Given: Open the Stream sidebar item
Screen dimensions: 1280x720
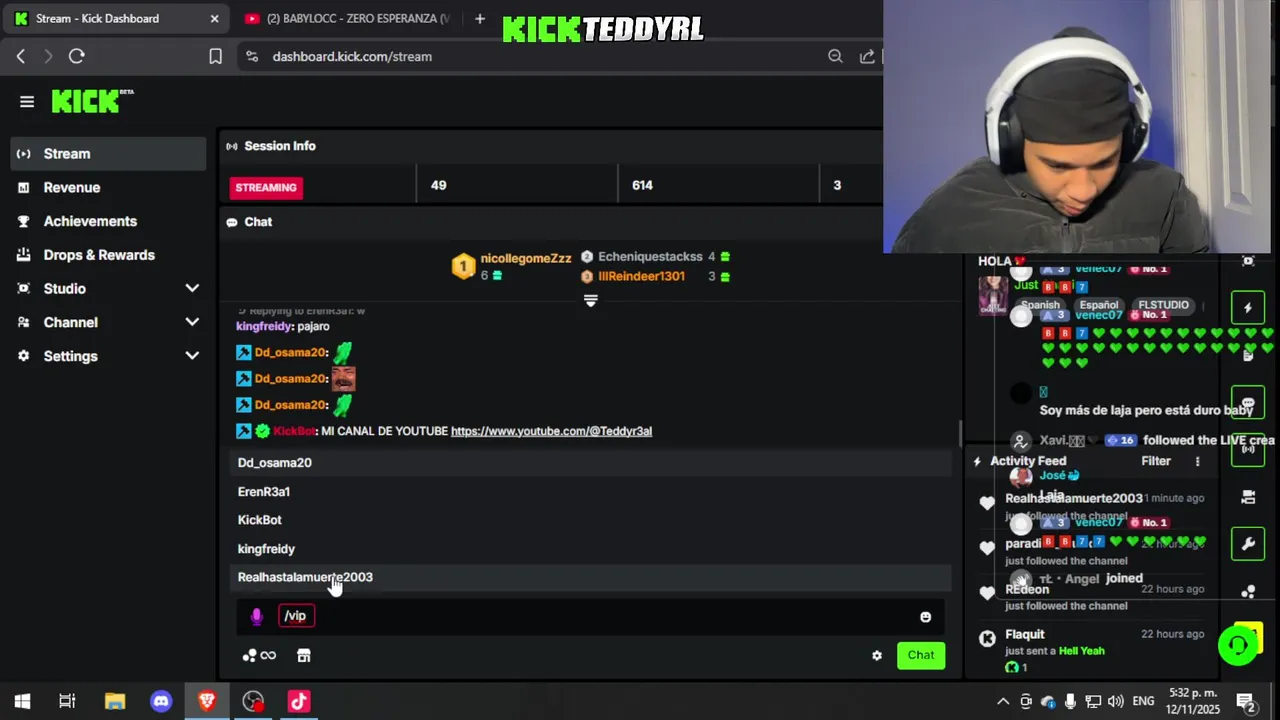Looking at the screenshot, I should click(x=108, y=154).
